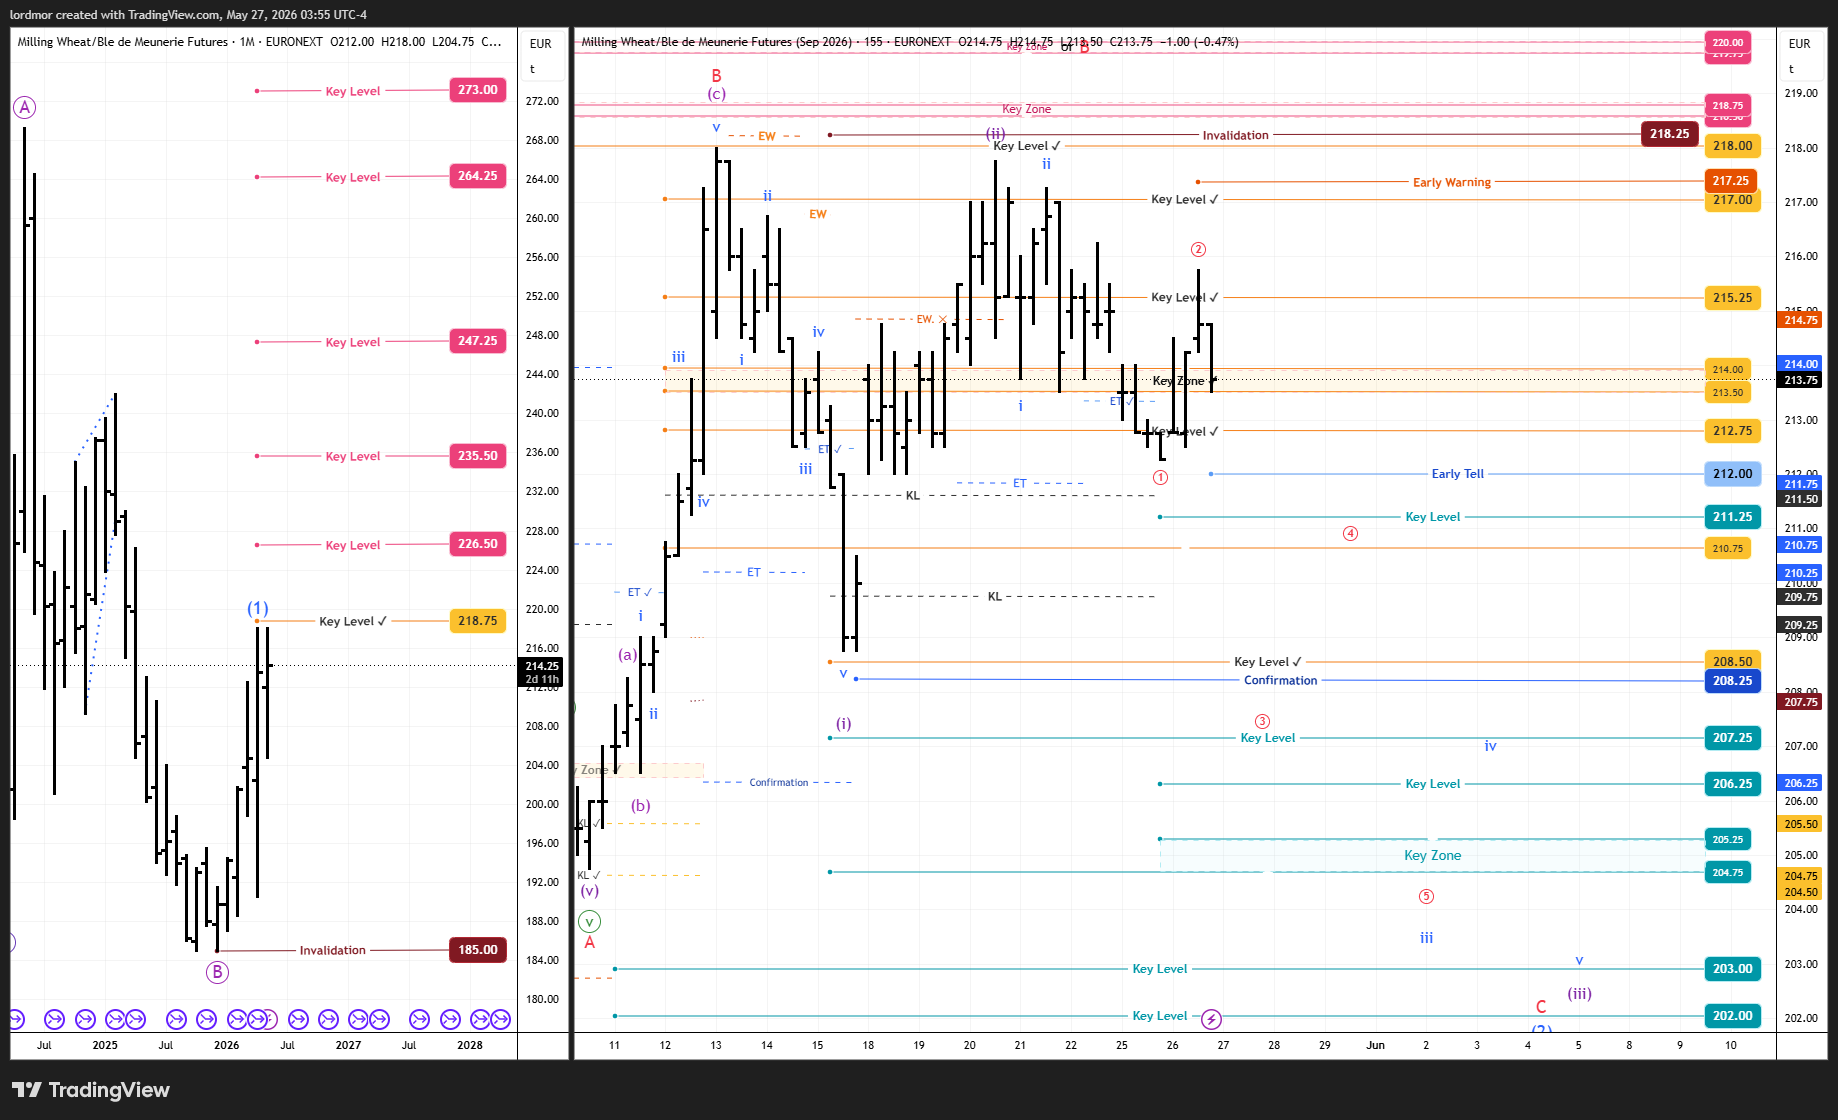
Task: Select the purple (a) wave label
Action: [x=627, y=655]
